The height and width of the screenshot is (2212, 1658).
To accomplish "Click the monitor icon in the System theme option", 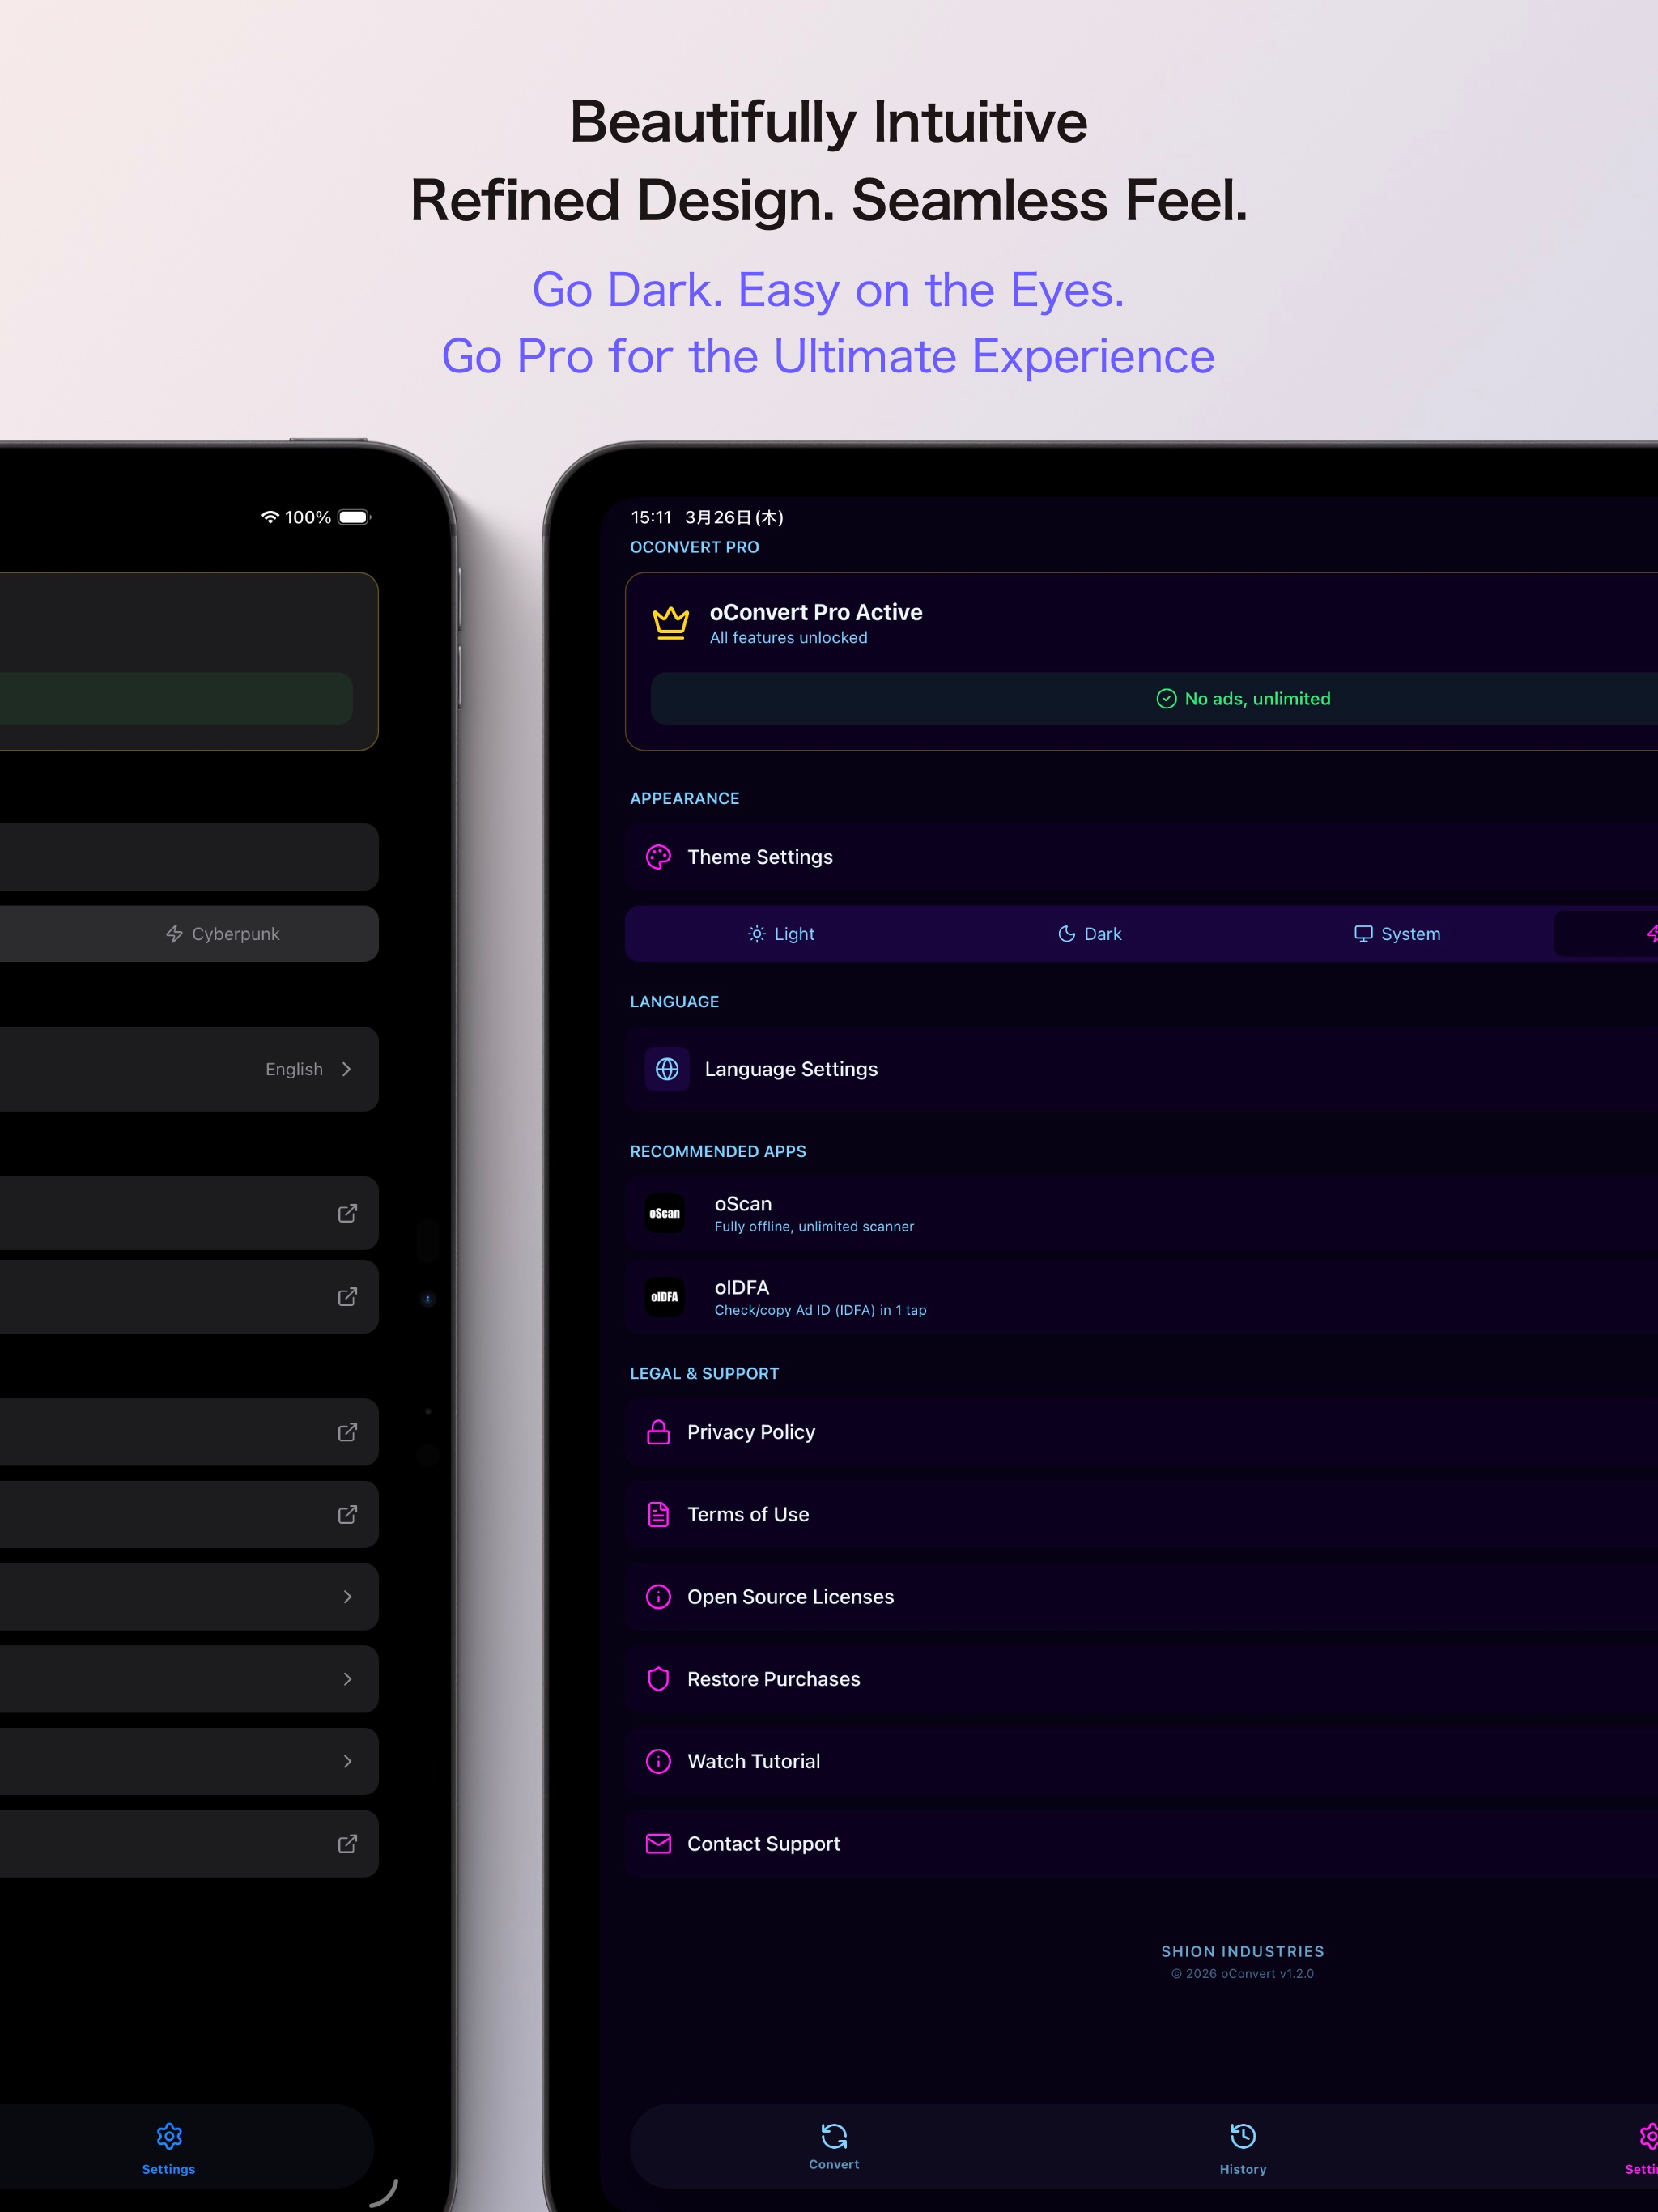I will coord(1363,934).
